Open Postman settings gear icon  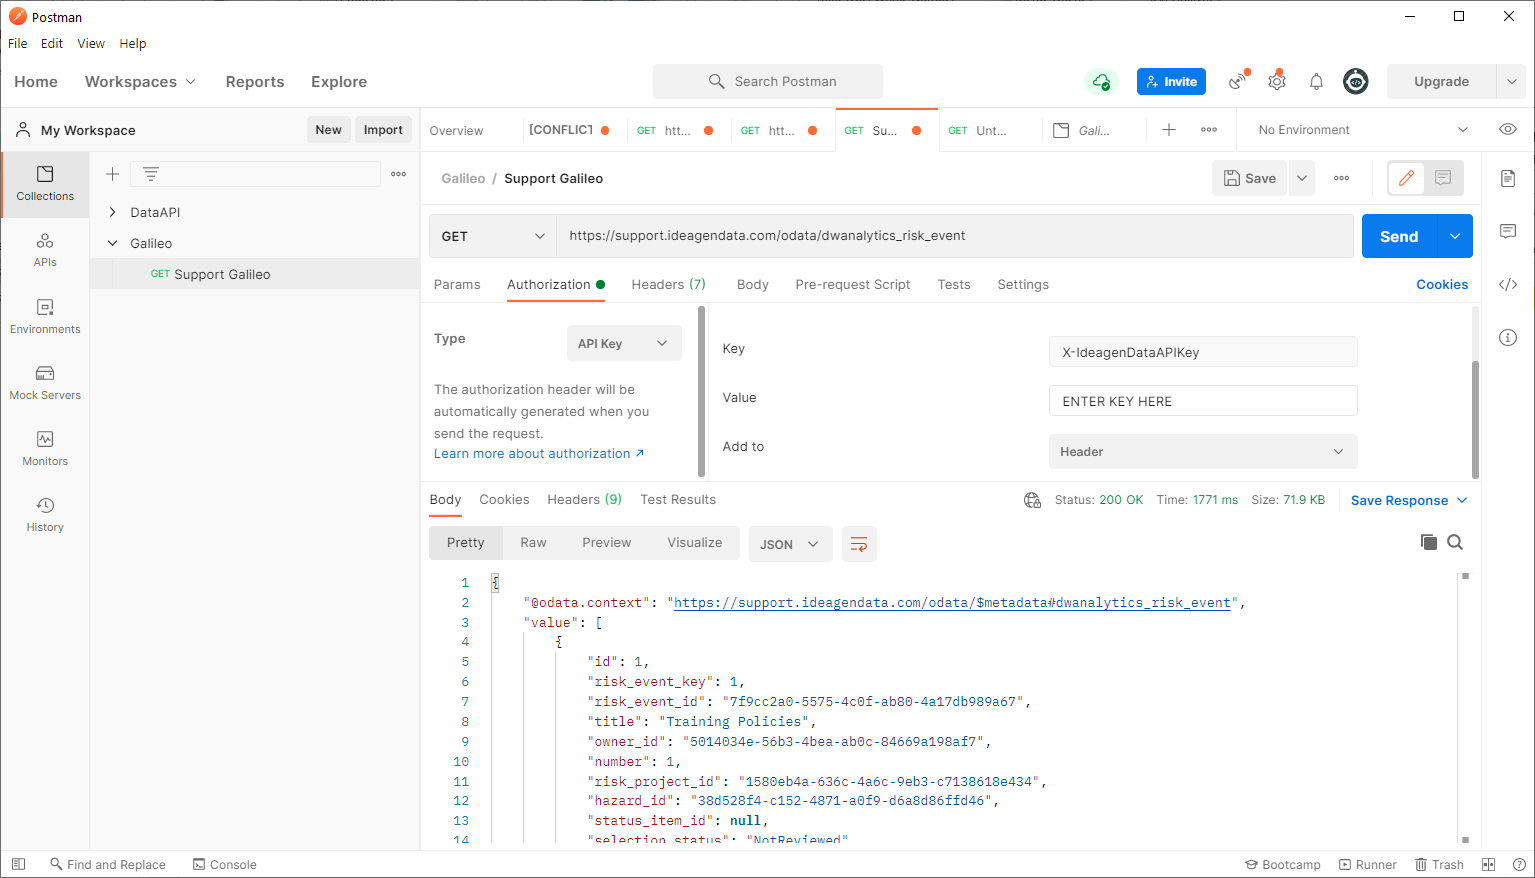1277,81
